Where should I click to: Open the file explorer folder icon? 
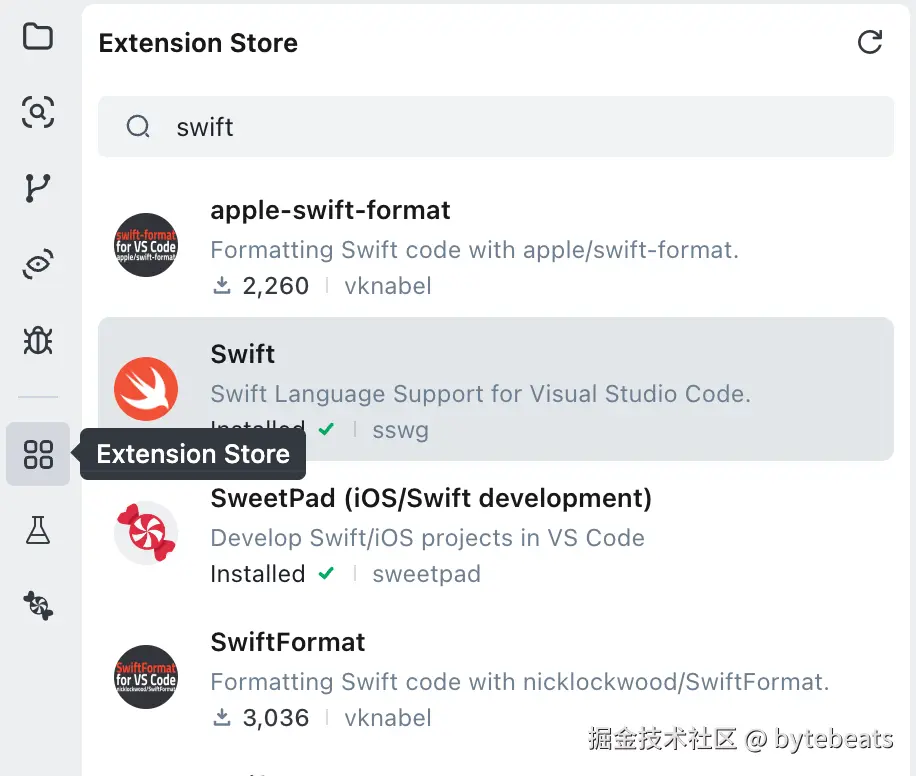tap(38, 37)
